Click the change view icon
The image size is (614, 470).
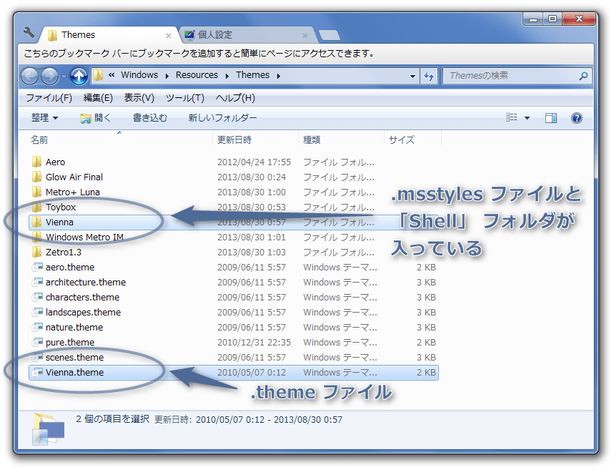click(511, 118)
